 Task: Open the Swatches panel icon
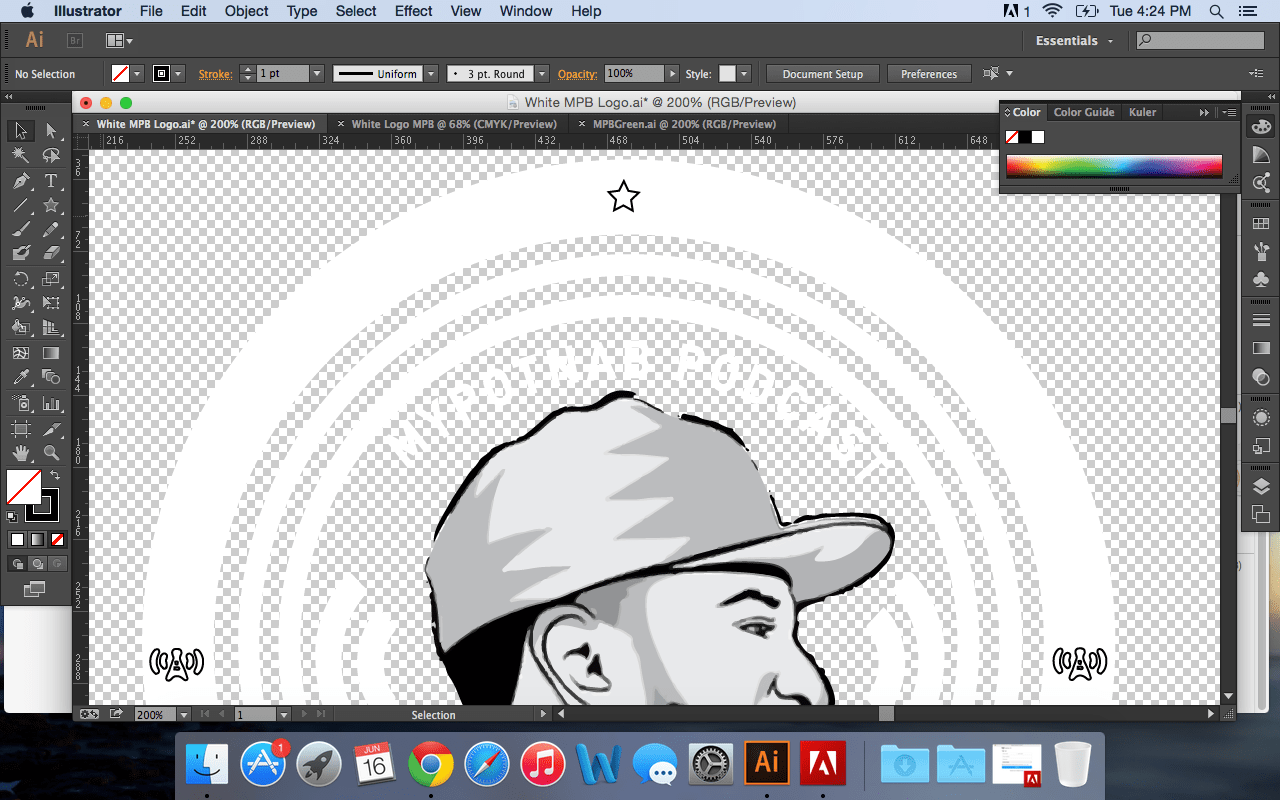click(x=1262, y=222)
